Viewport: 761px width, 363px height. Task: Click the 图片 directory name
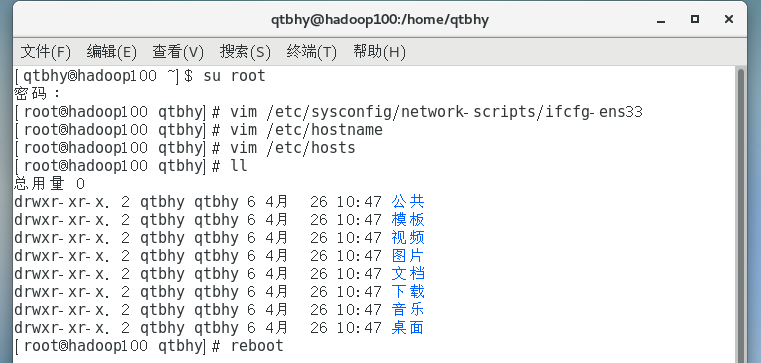point(408,256)
